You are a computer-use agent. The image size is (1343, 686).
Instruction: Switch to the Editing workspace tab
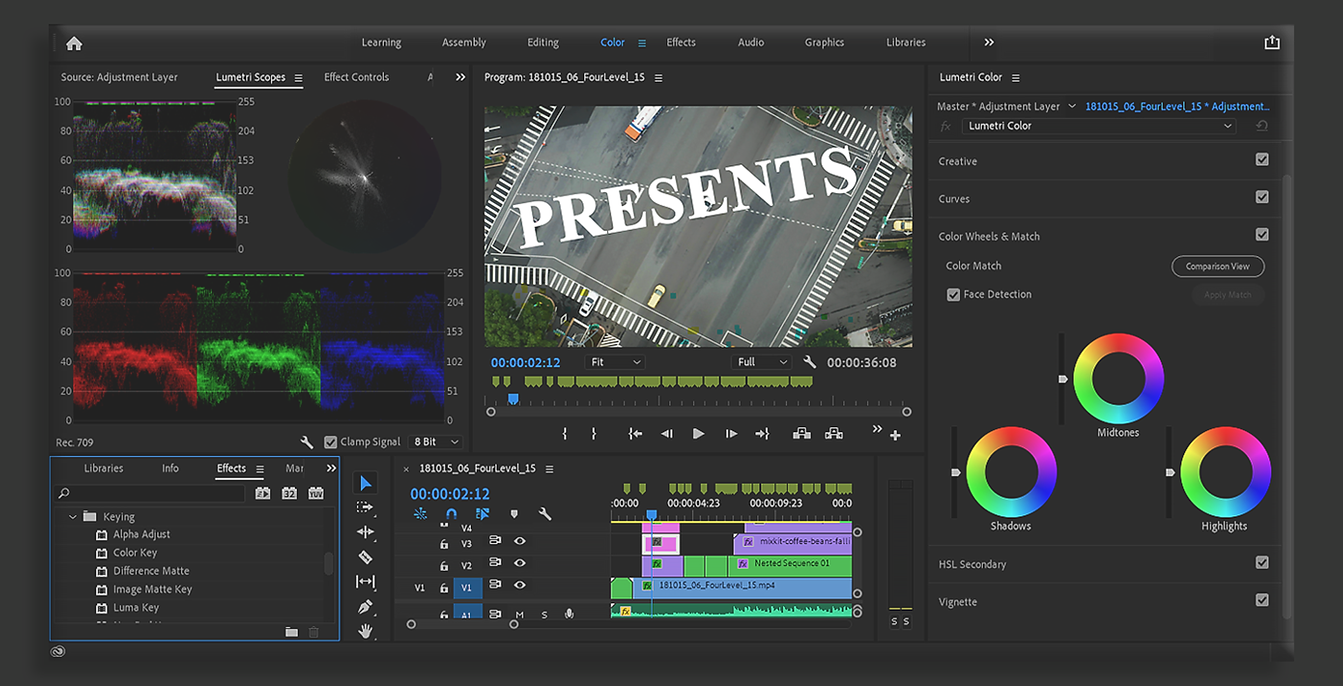coord(543,42)
